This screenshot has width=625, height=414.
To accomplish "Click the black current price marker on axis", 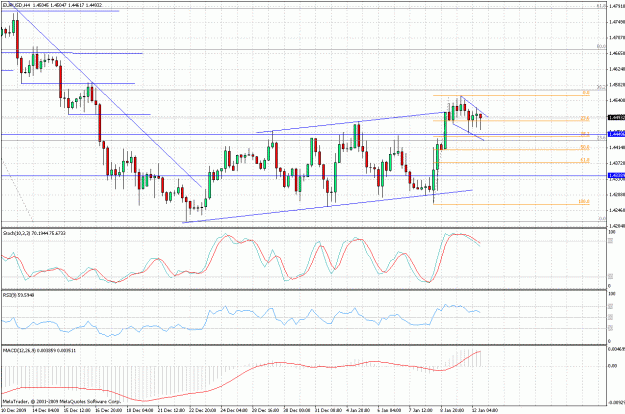I will click(x=616, y=117).
